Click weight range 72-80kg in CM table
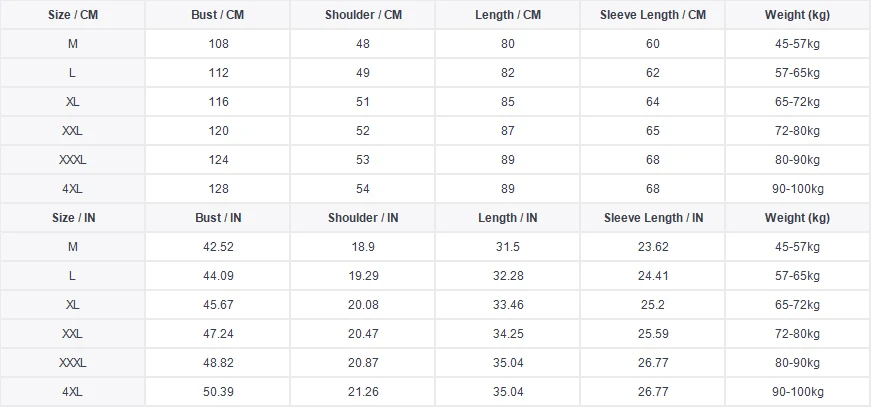871x407 pixels. pyautogui.click(x=798, y=131)
